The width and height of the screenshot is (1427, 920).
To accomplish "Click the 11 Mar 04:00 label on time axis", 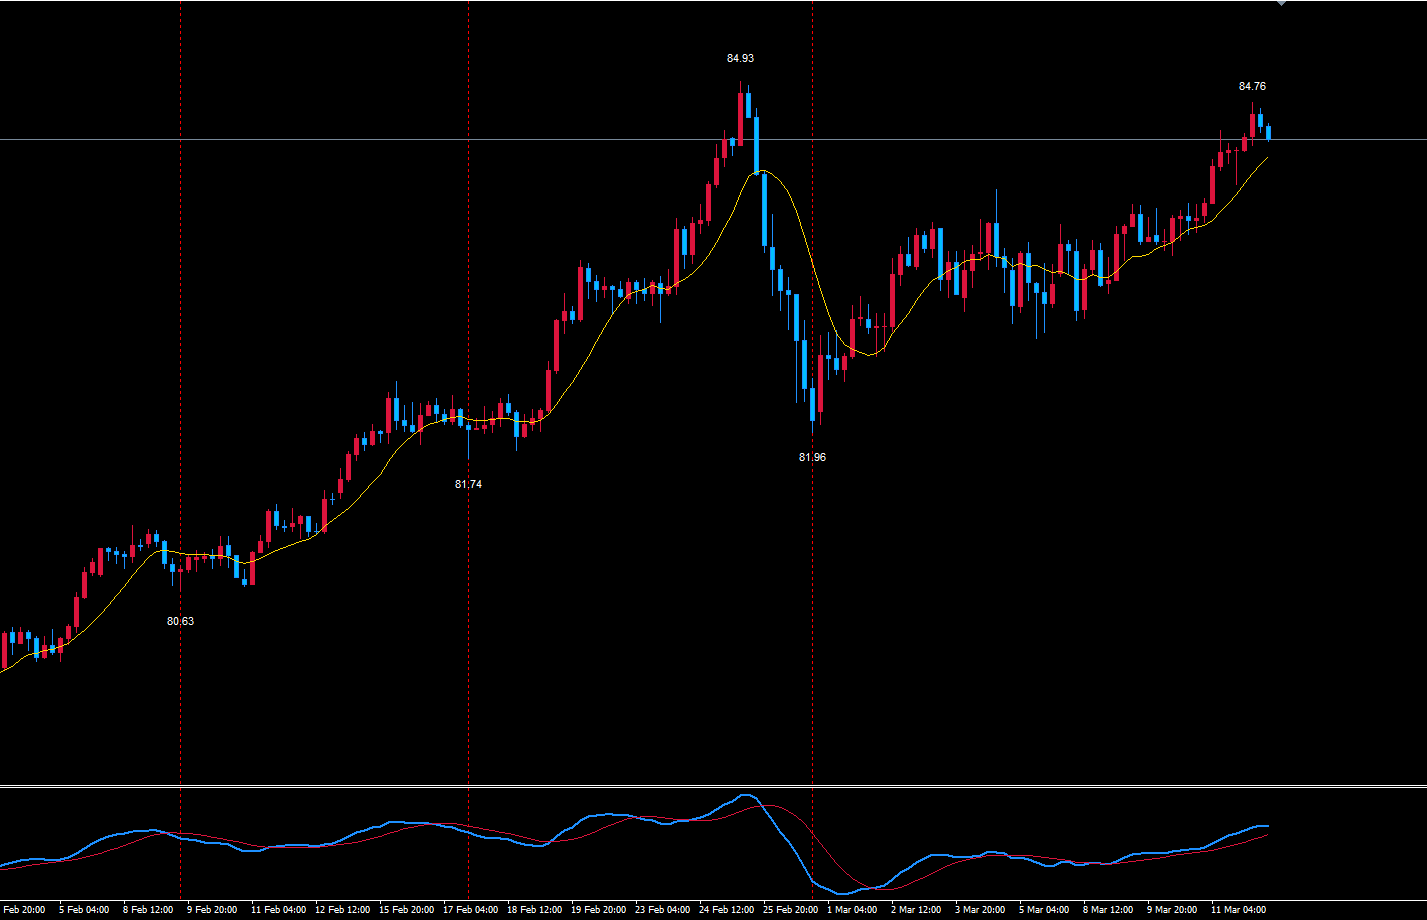I will [x=1236, y=910].
